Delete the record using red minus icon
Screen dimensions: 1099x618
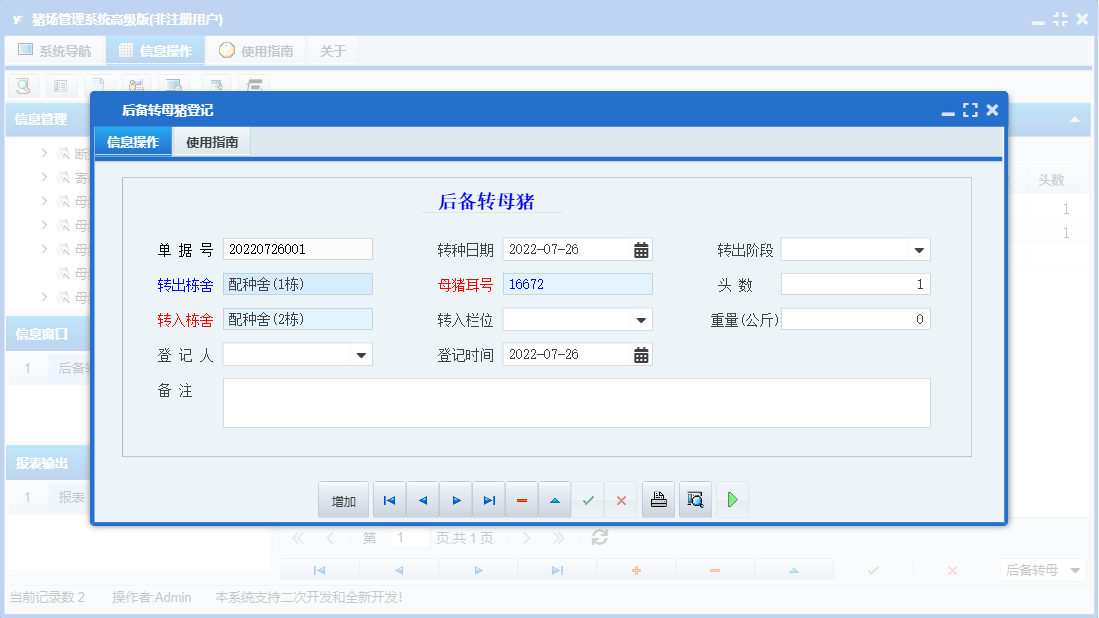(x=521, y=499)
